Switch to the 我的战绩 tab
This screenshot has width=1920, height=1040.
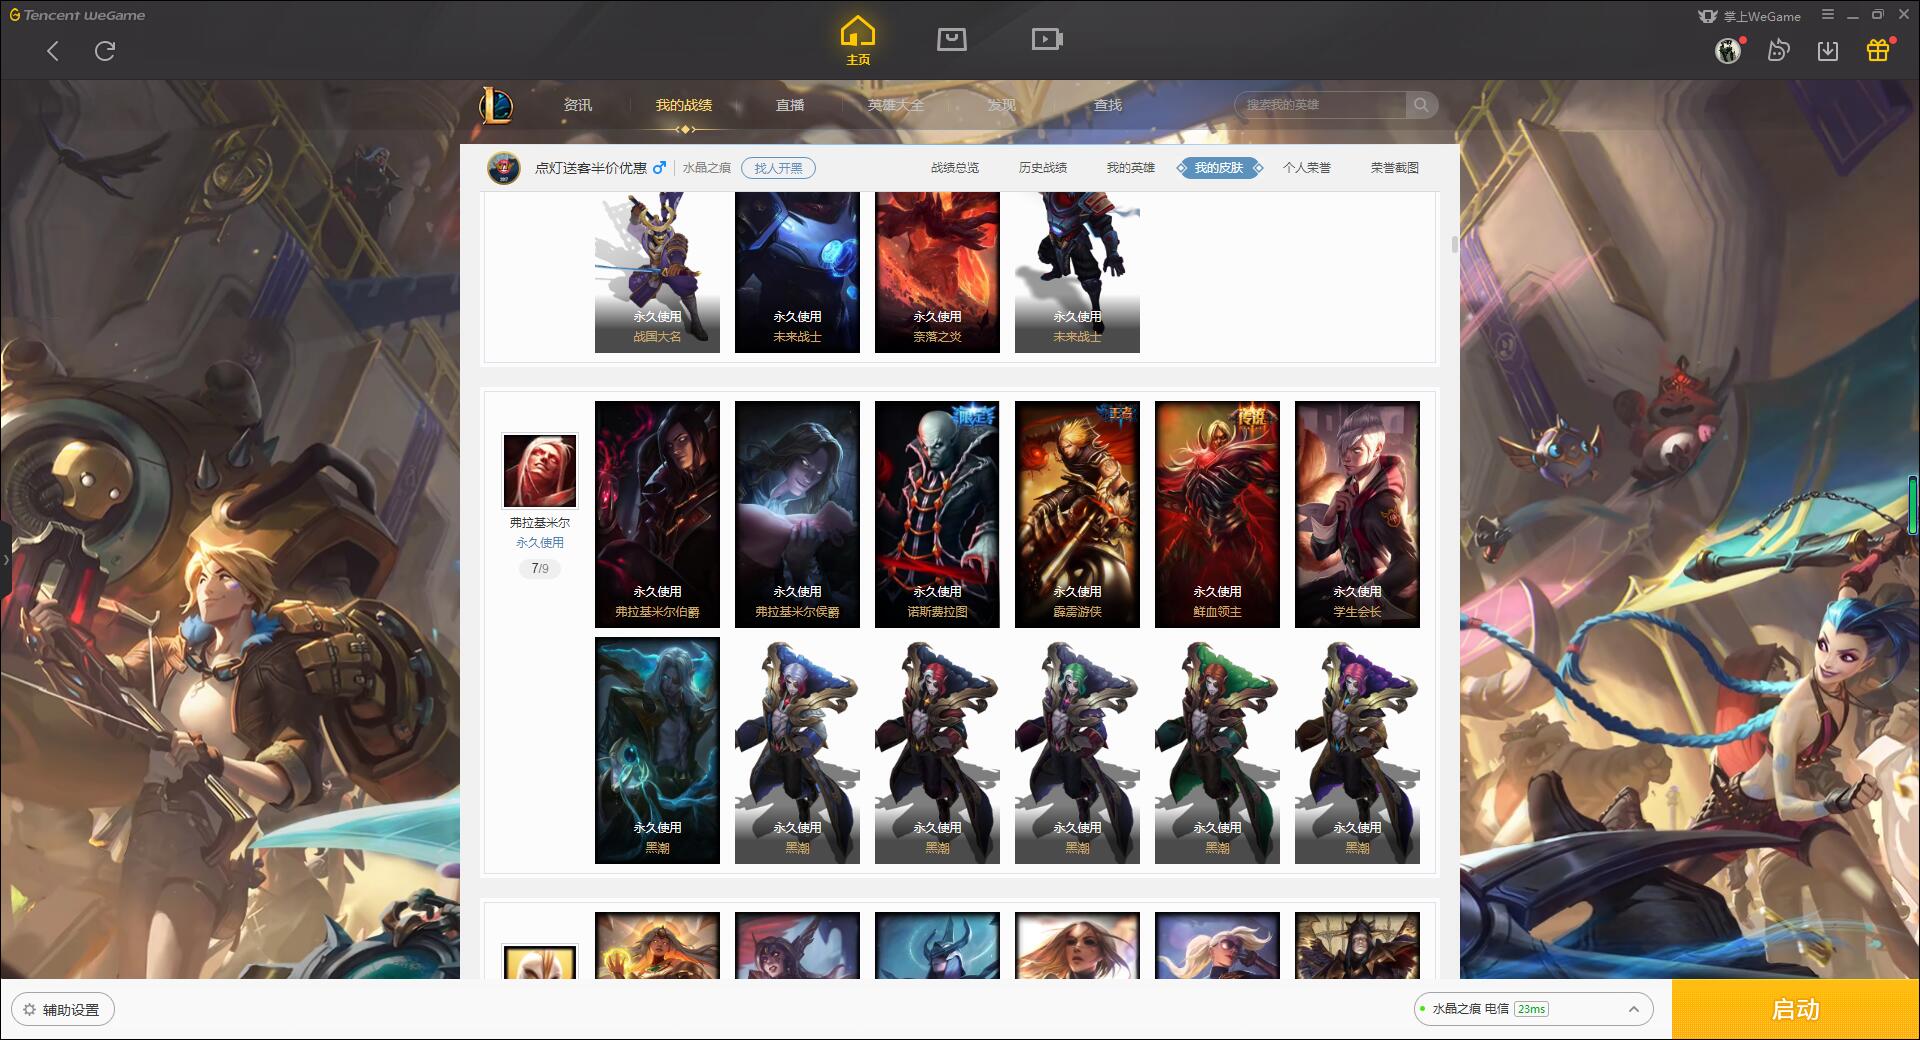(x=684, y=105)
